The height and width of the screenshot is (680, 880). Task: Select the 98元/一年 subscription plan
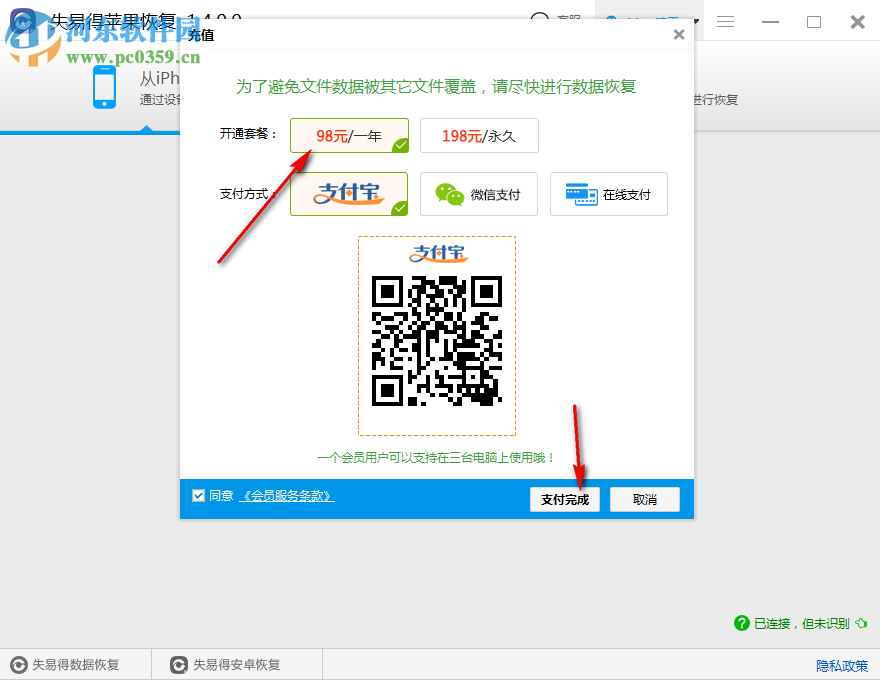[348, 135]
